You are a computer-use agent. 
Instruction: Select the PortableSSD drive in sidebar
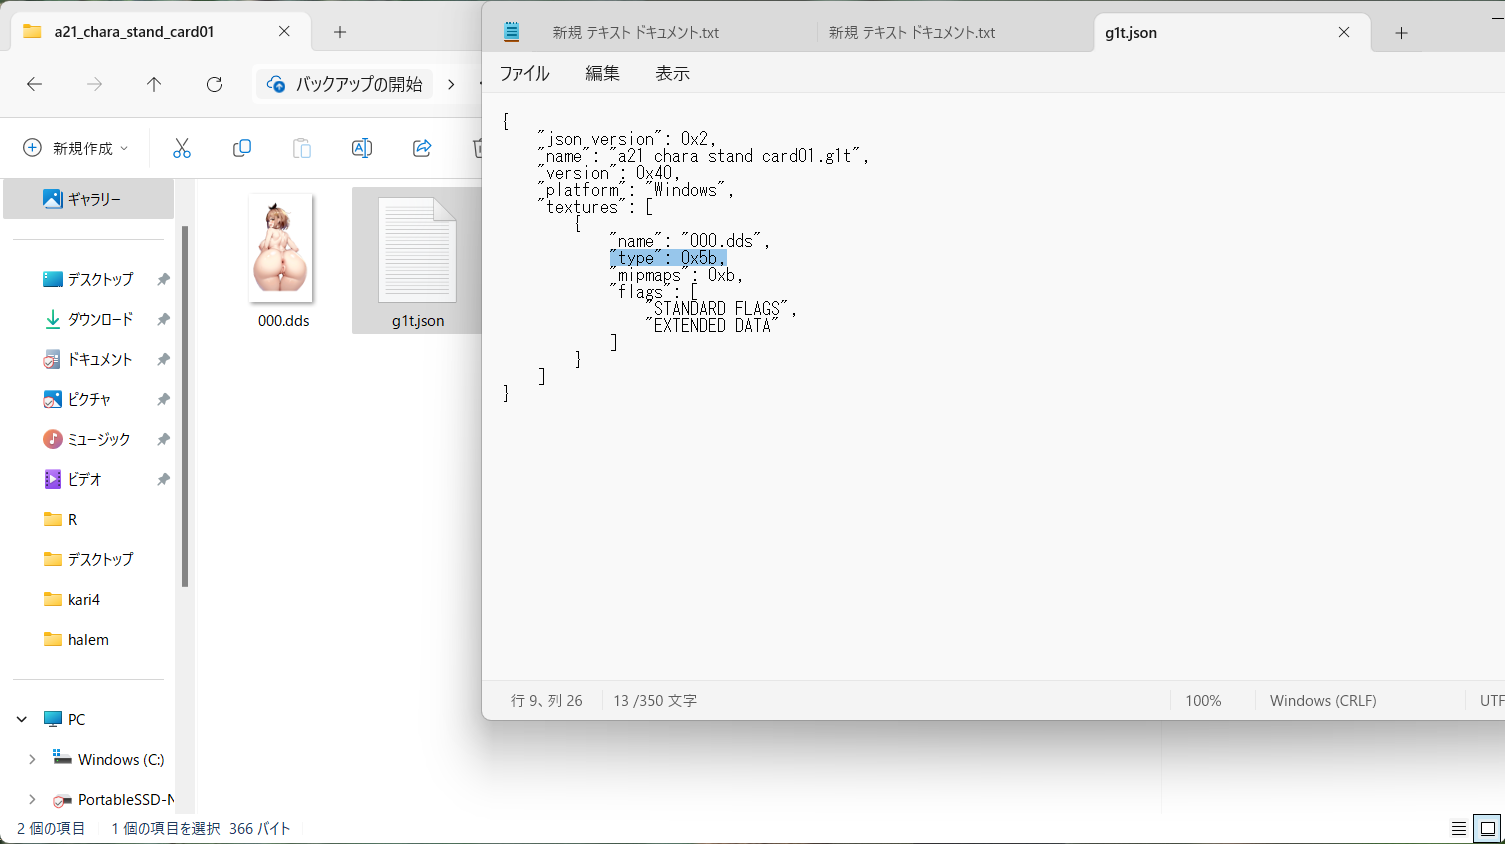(113, 799)
